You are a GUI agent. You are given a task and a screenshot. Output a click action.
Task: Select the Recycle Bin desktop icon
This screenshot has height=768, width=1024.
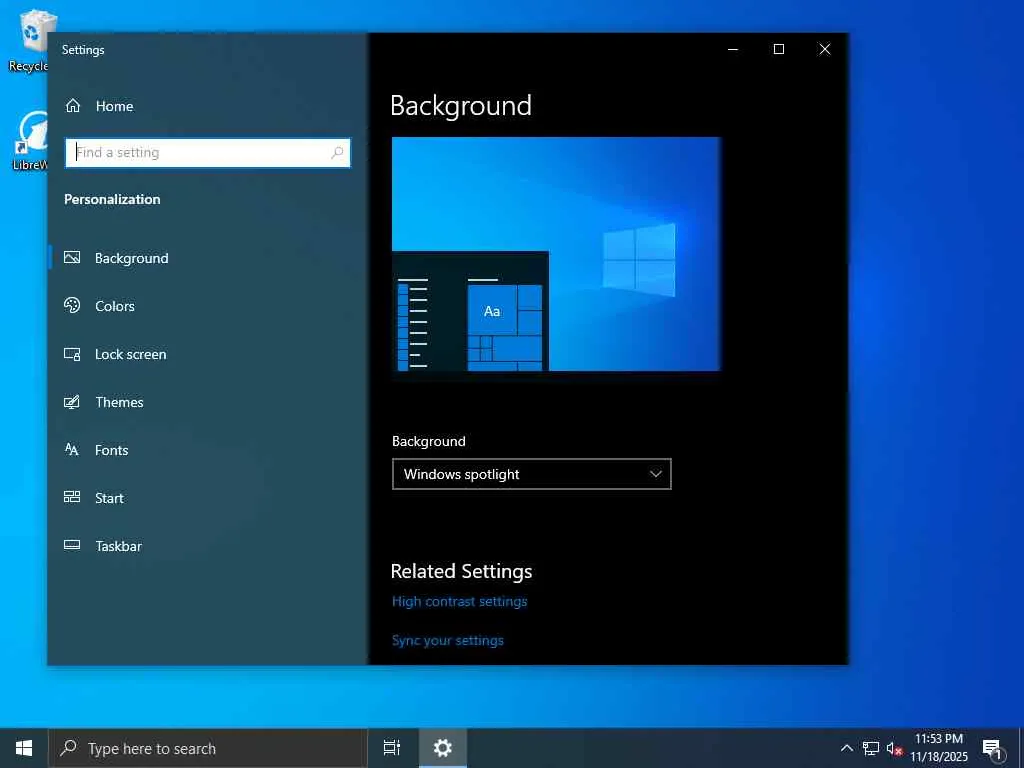29,40
